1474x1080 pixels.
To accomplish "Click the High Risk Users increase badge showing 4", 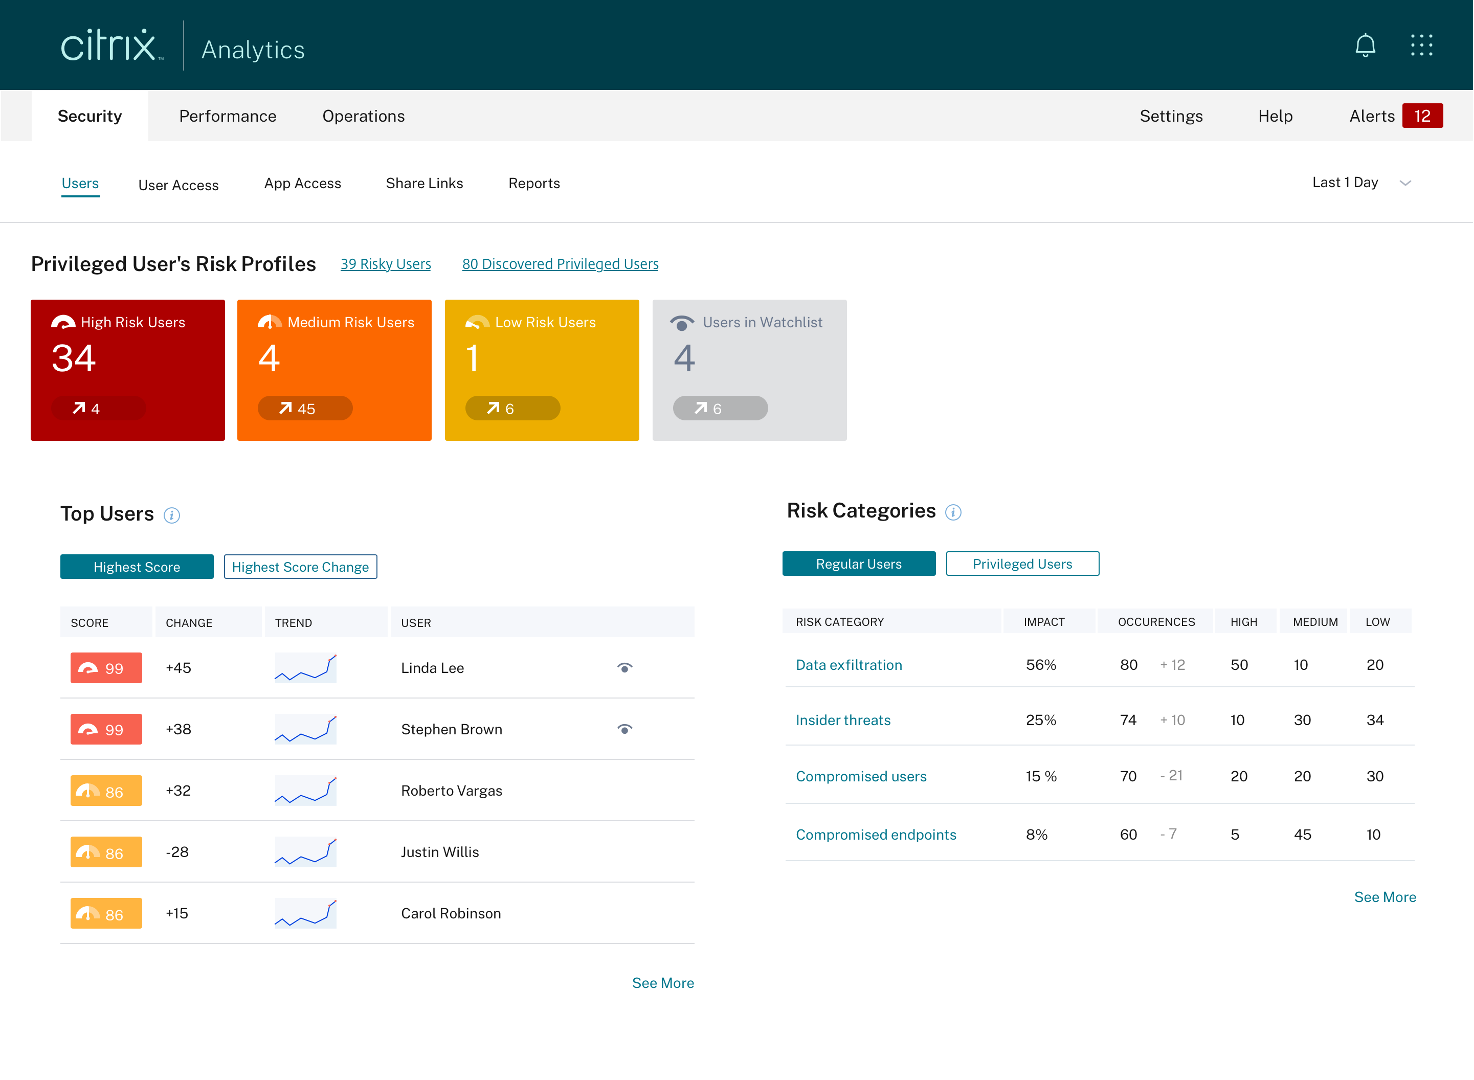I will click(99, 408).
